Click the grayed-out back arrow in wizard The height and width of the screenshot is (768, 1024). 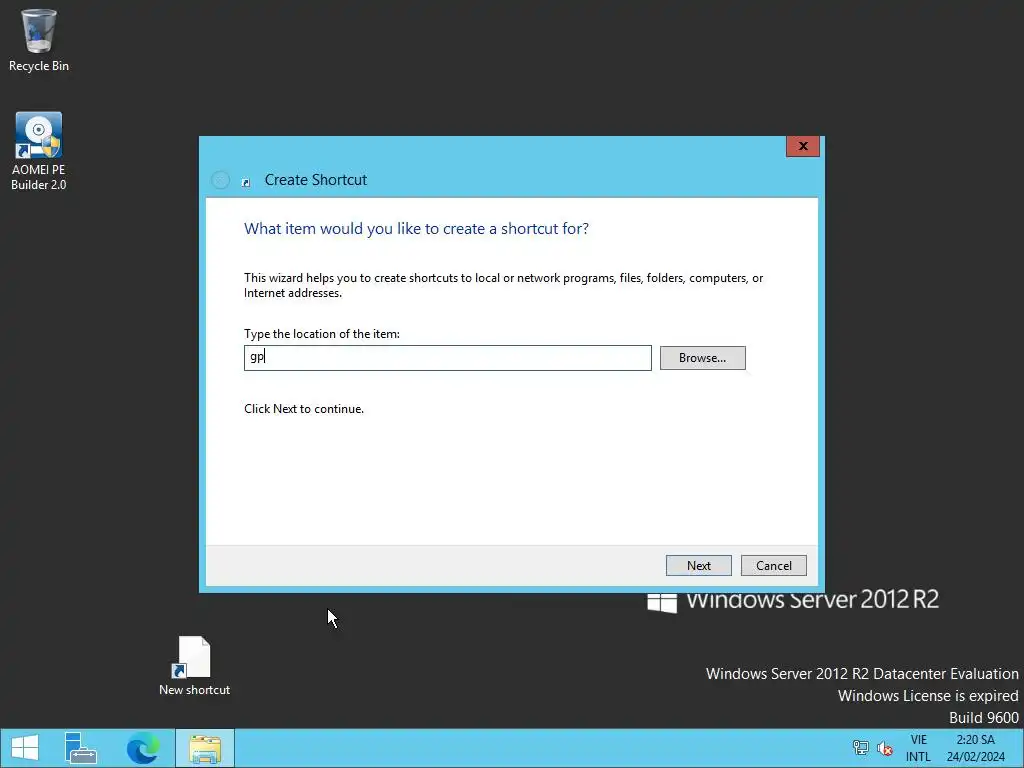[x=221, y=180]
